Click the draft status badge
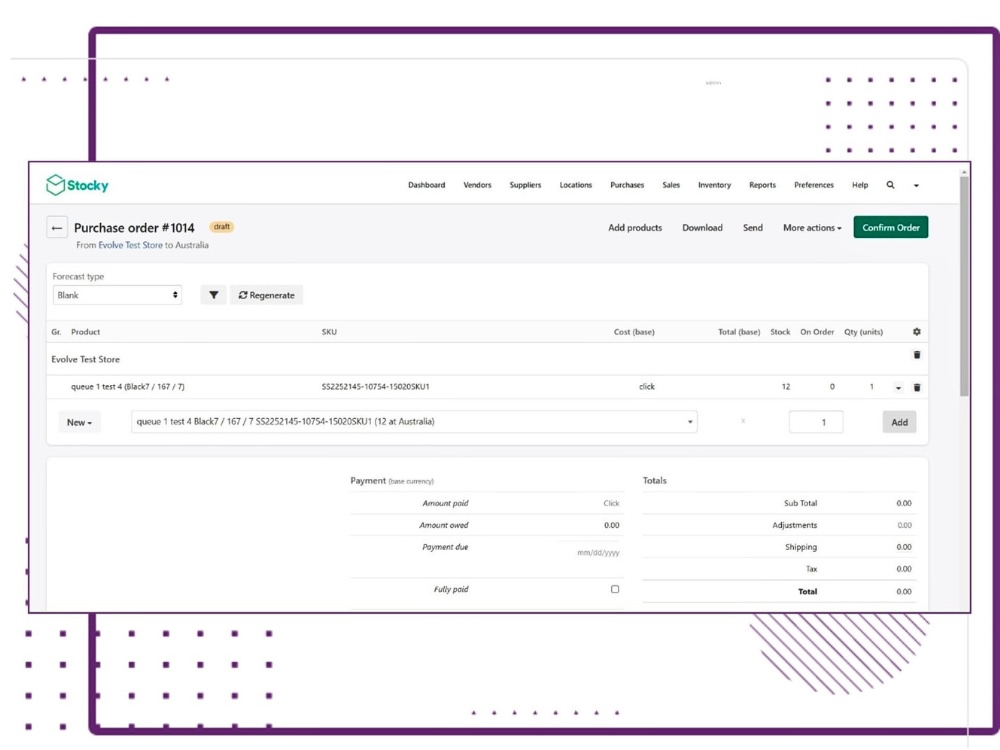The height and width of the screenshot is (750, 1000). (x=221, y=227)
